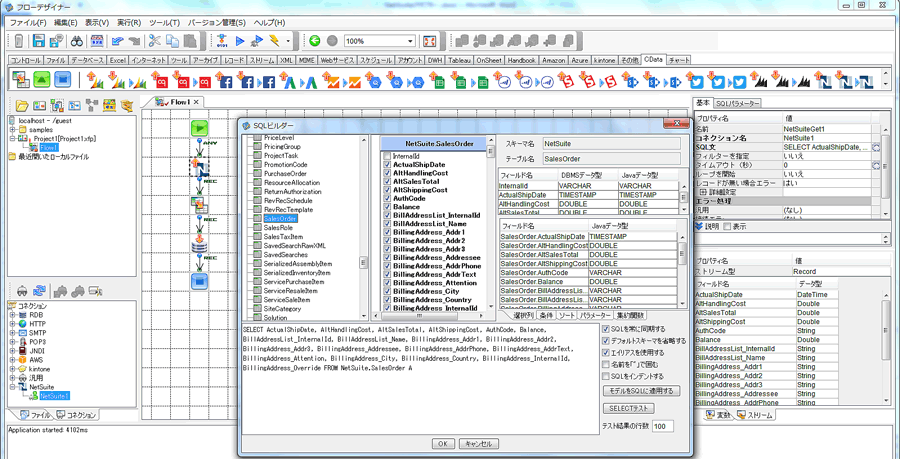The image size is (900, 459).
Task: Collapse the Project1[Project1.xfp] tree node
Action: [13, 139]
